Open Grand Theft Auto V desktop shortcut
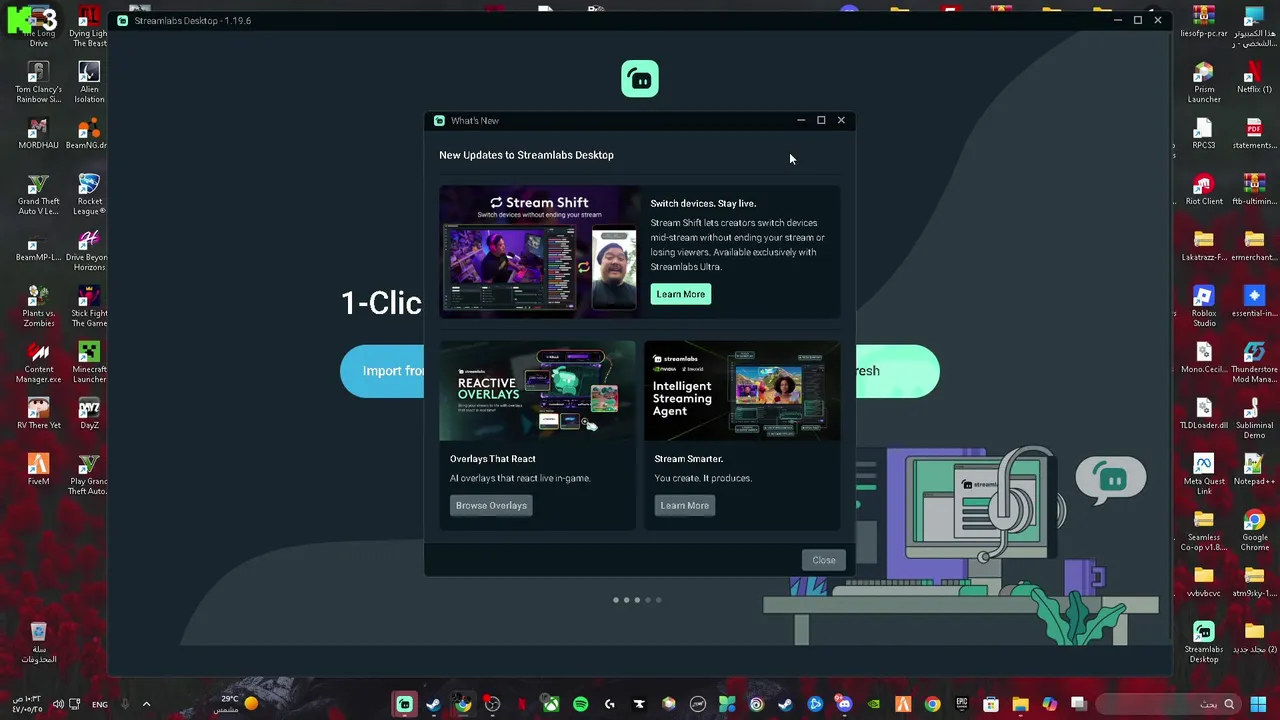1280x720 pixels. [x=38, y=195]
